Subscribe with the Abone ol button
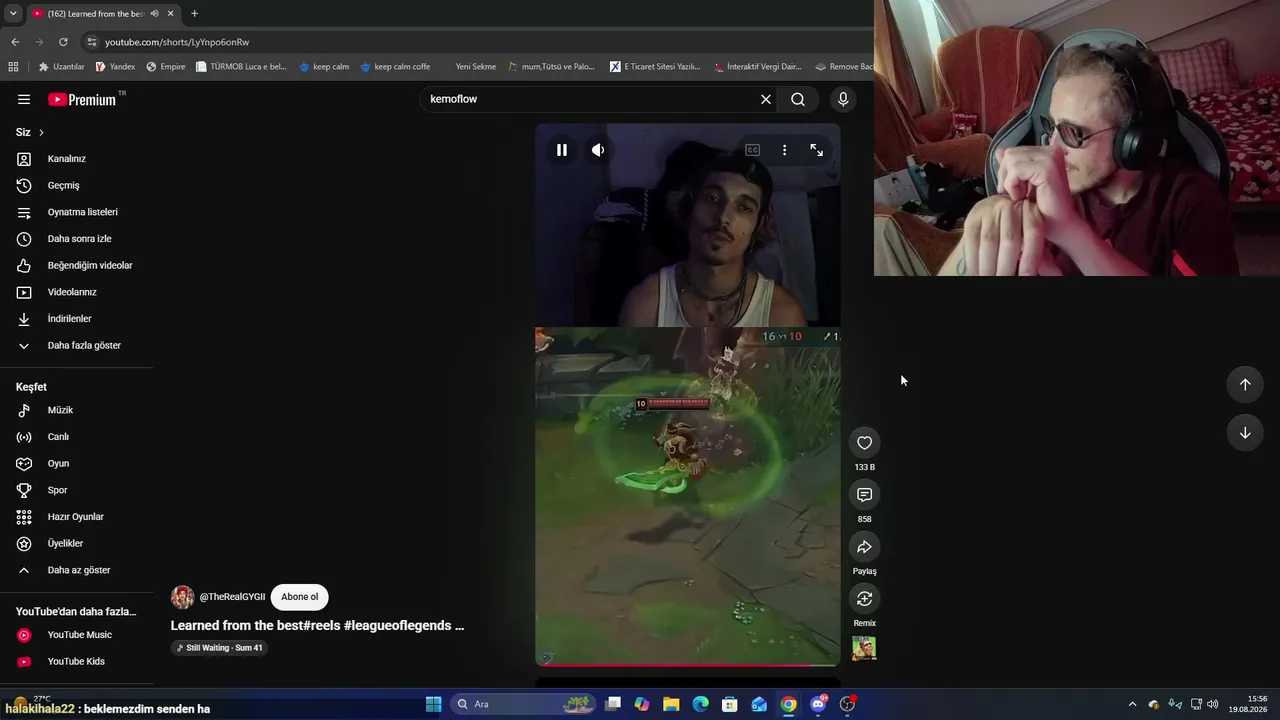This screenshot has width=1280, height=720. click(300, 597)
